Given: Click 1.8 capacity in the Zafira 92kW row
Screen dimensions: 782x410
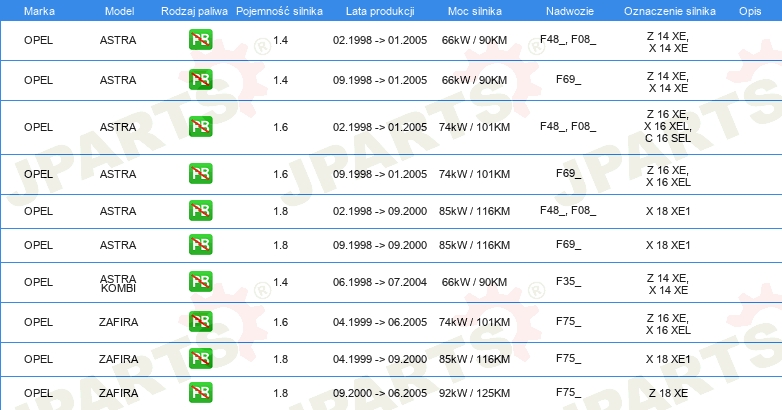Looking at the screenshot, I should pos(280,393).
